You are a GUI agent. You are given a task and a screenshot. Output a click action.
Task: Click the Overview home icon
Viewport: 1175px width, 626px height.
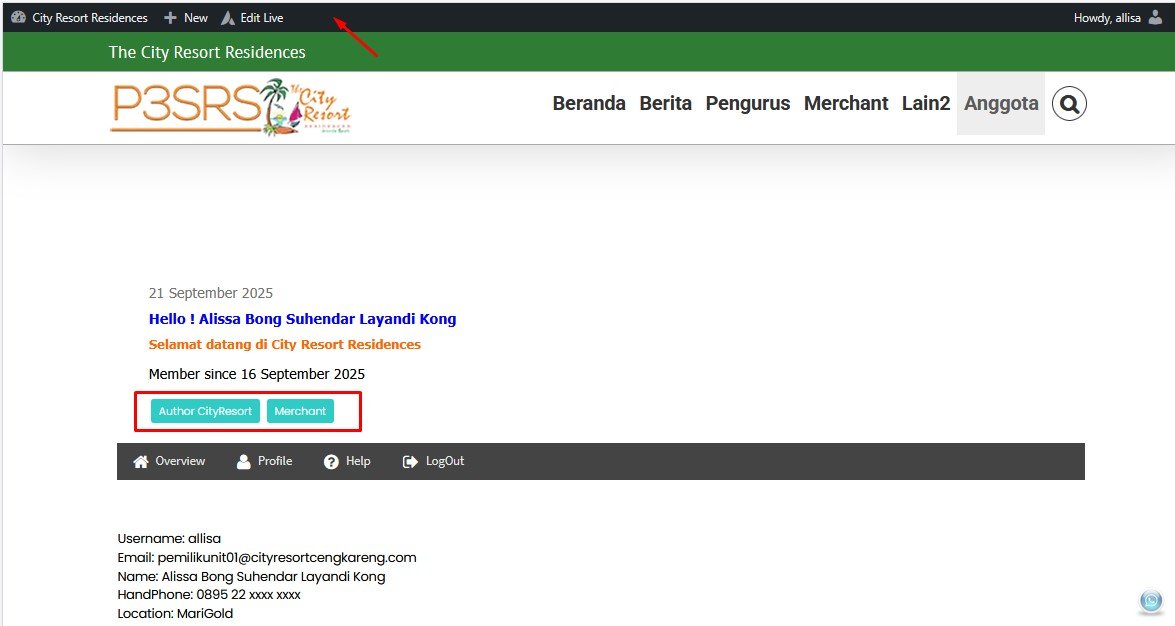(141, 462)
